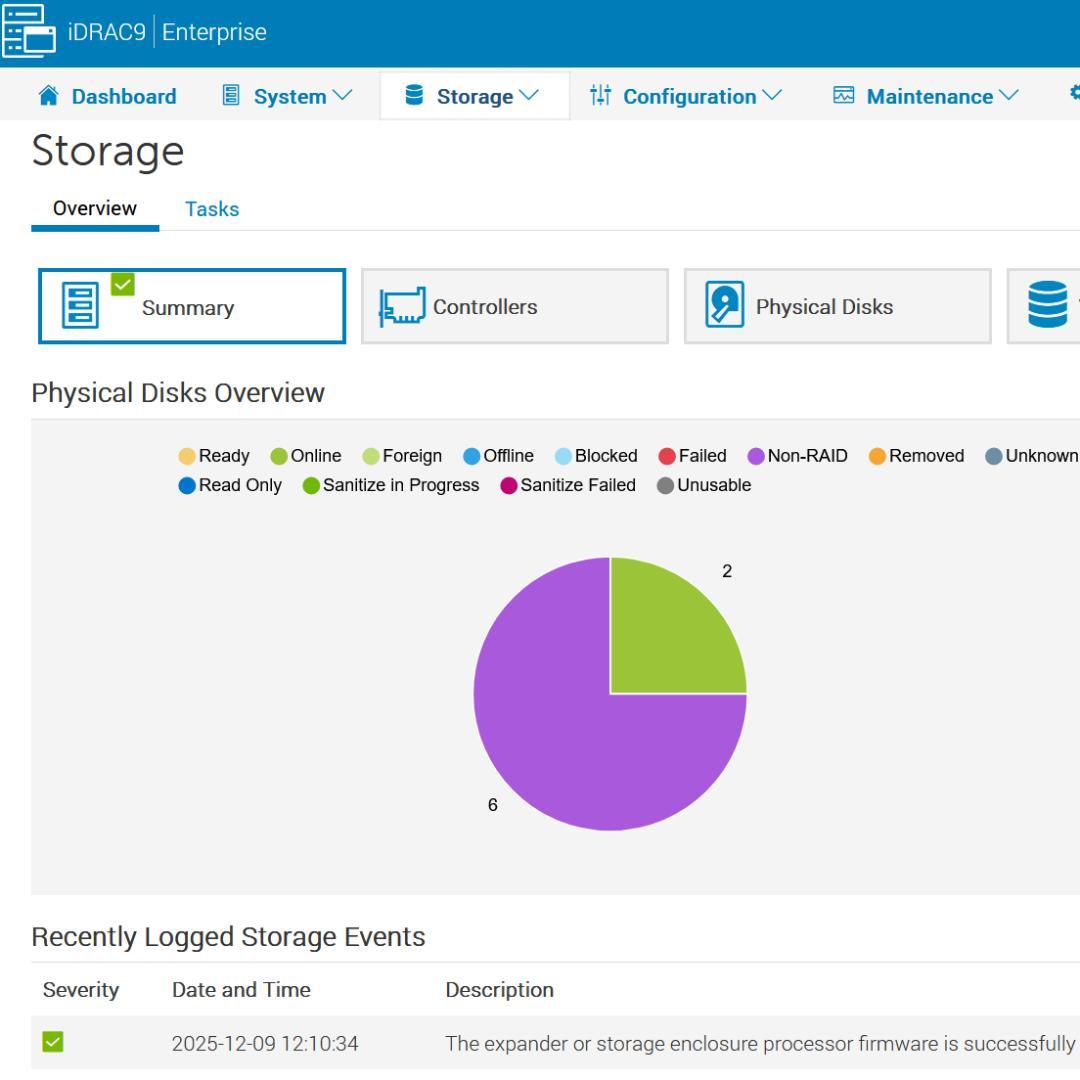Click the iDRAC9 logo icon
Screen dimensions: 1080x1080
tap(30, 32)
